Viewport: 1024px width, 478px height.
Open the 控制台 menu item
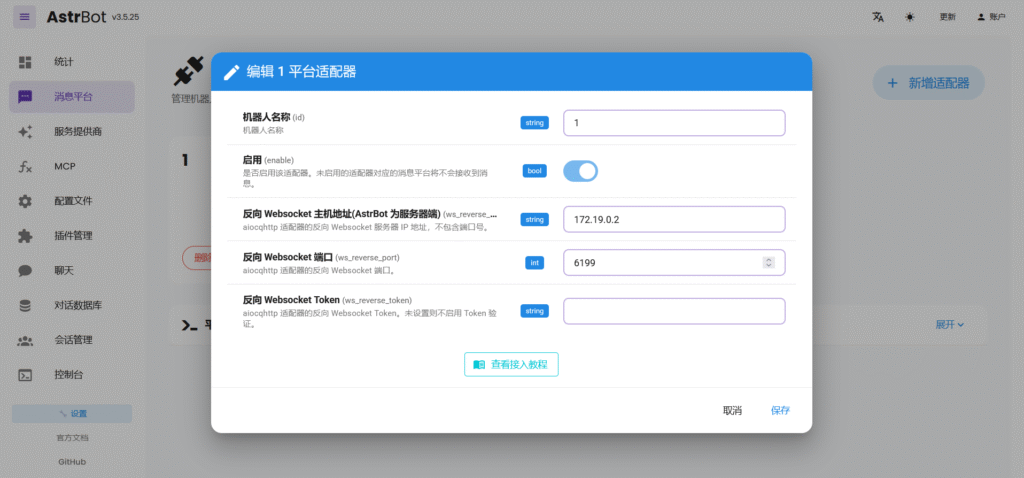point(72,375)
